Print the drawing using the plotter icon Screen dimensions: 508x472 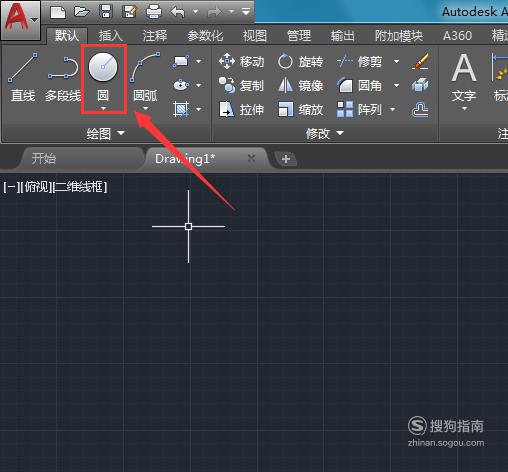click(x=154, y=12)
